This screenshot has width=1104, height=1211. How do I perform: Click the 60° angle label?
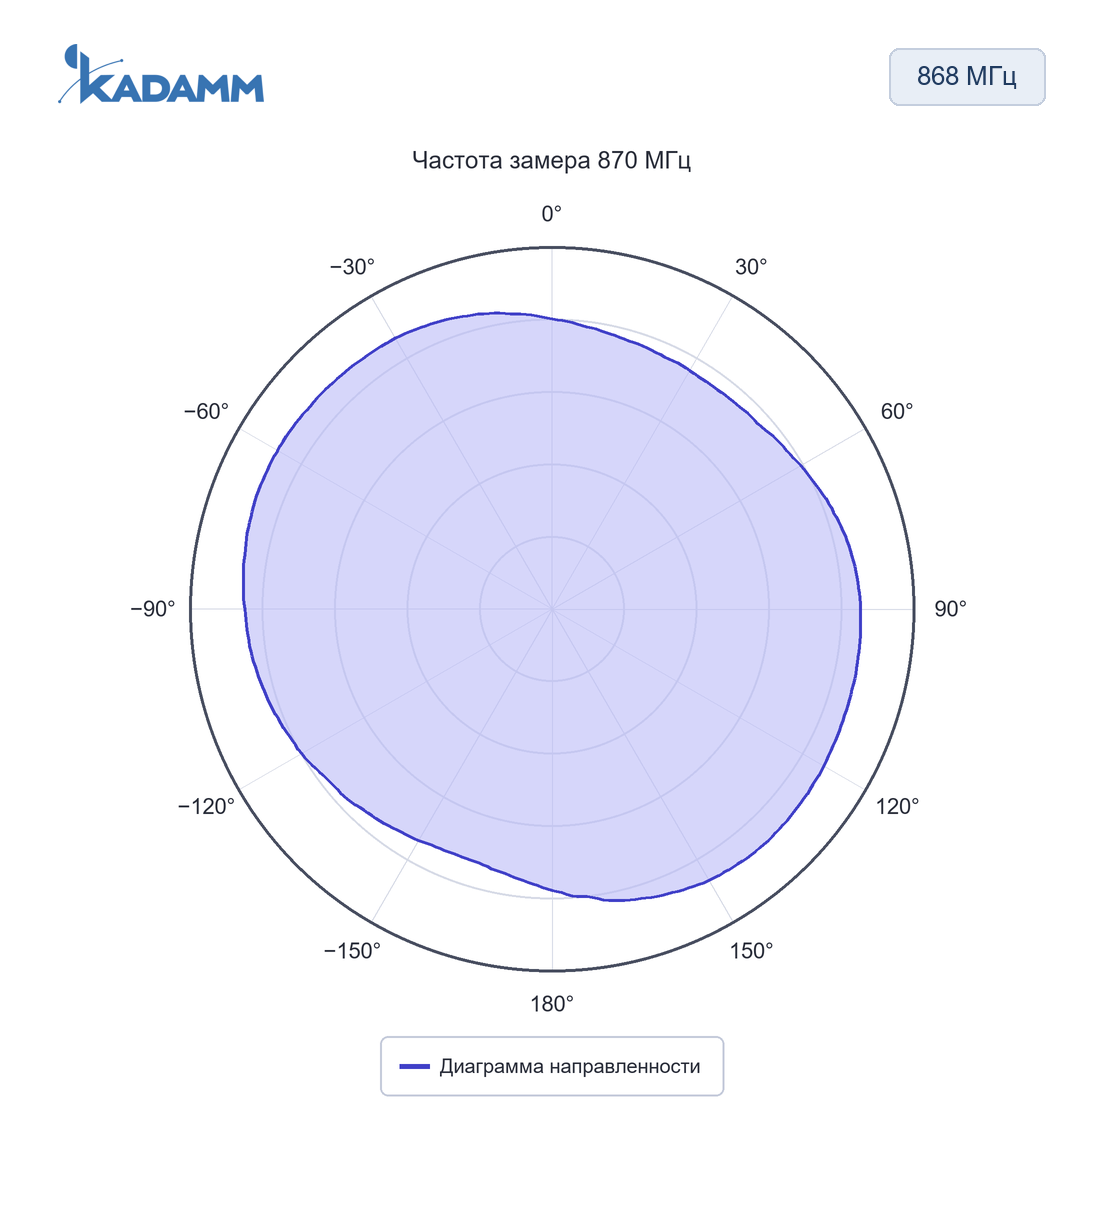(x=897, y=412)
